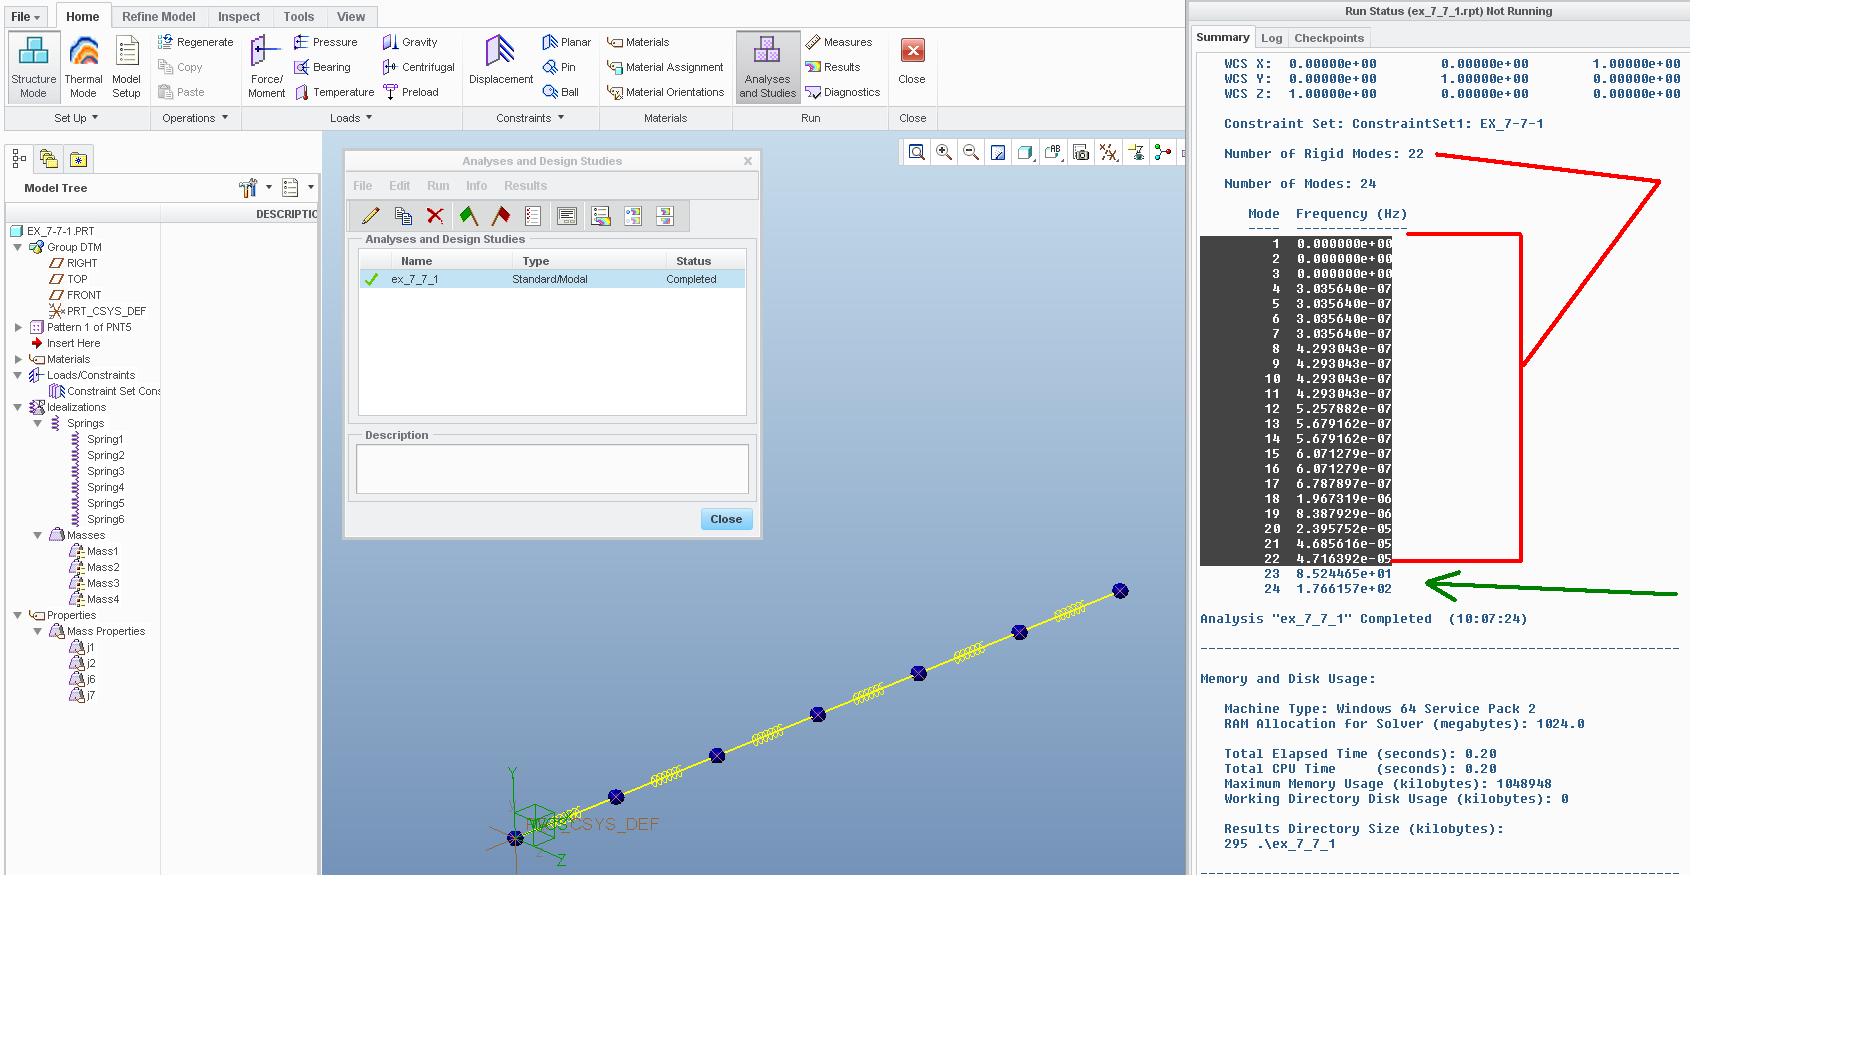Collapse the Springs tree node
1858x1063 pixels.
[x=38, y=423]
